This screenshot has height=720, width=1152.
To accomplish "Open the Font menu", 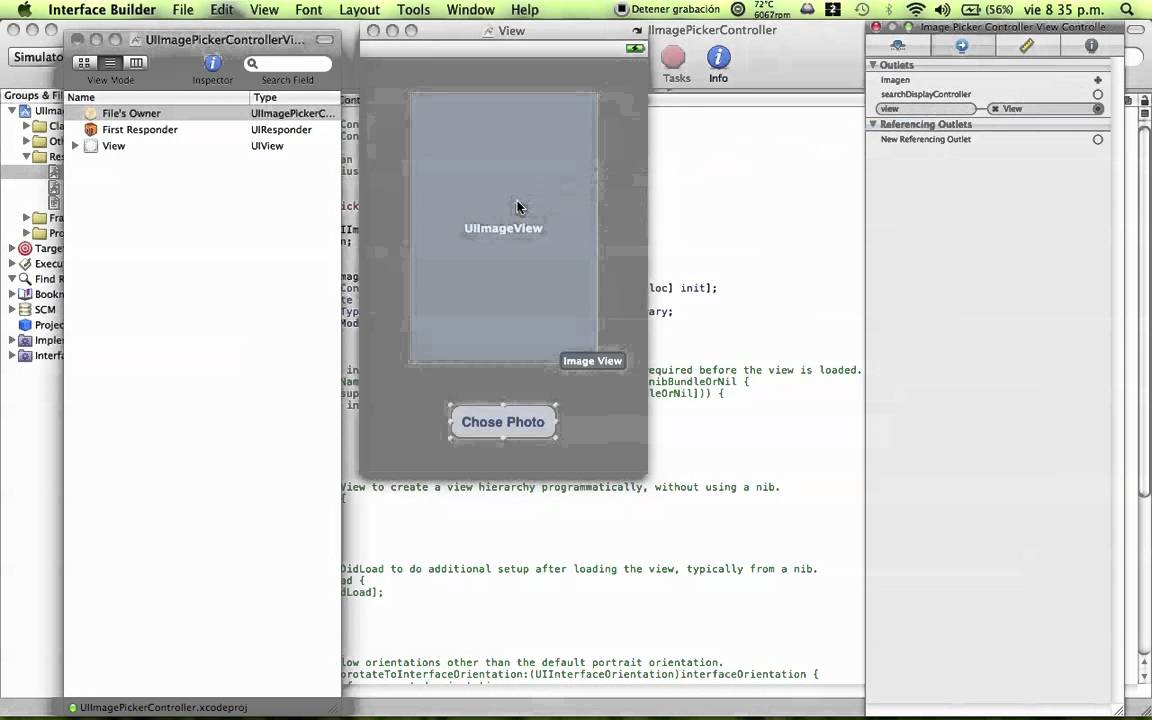I will pos(309,10).
